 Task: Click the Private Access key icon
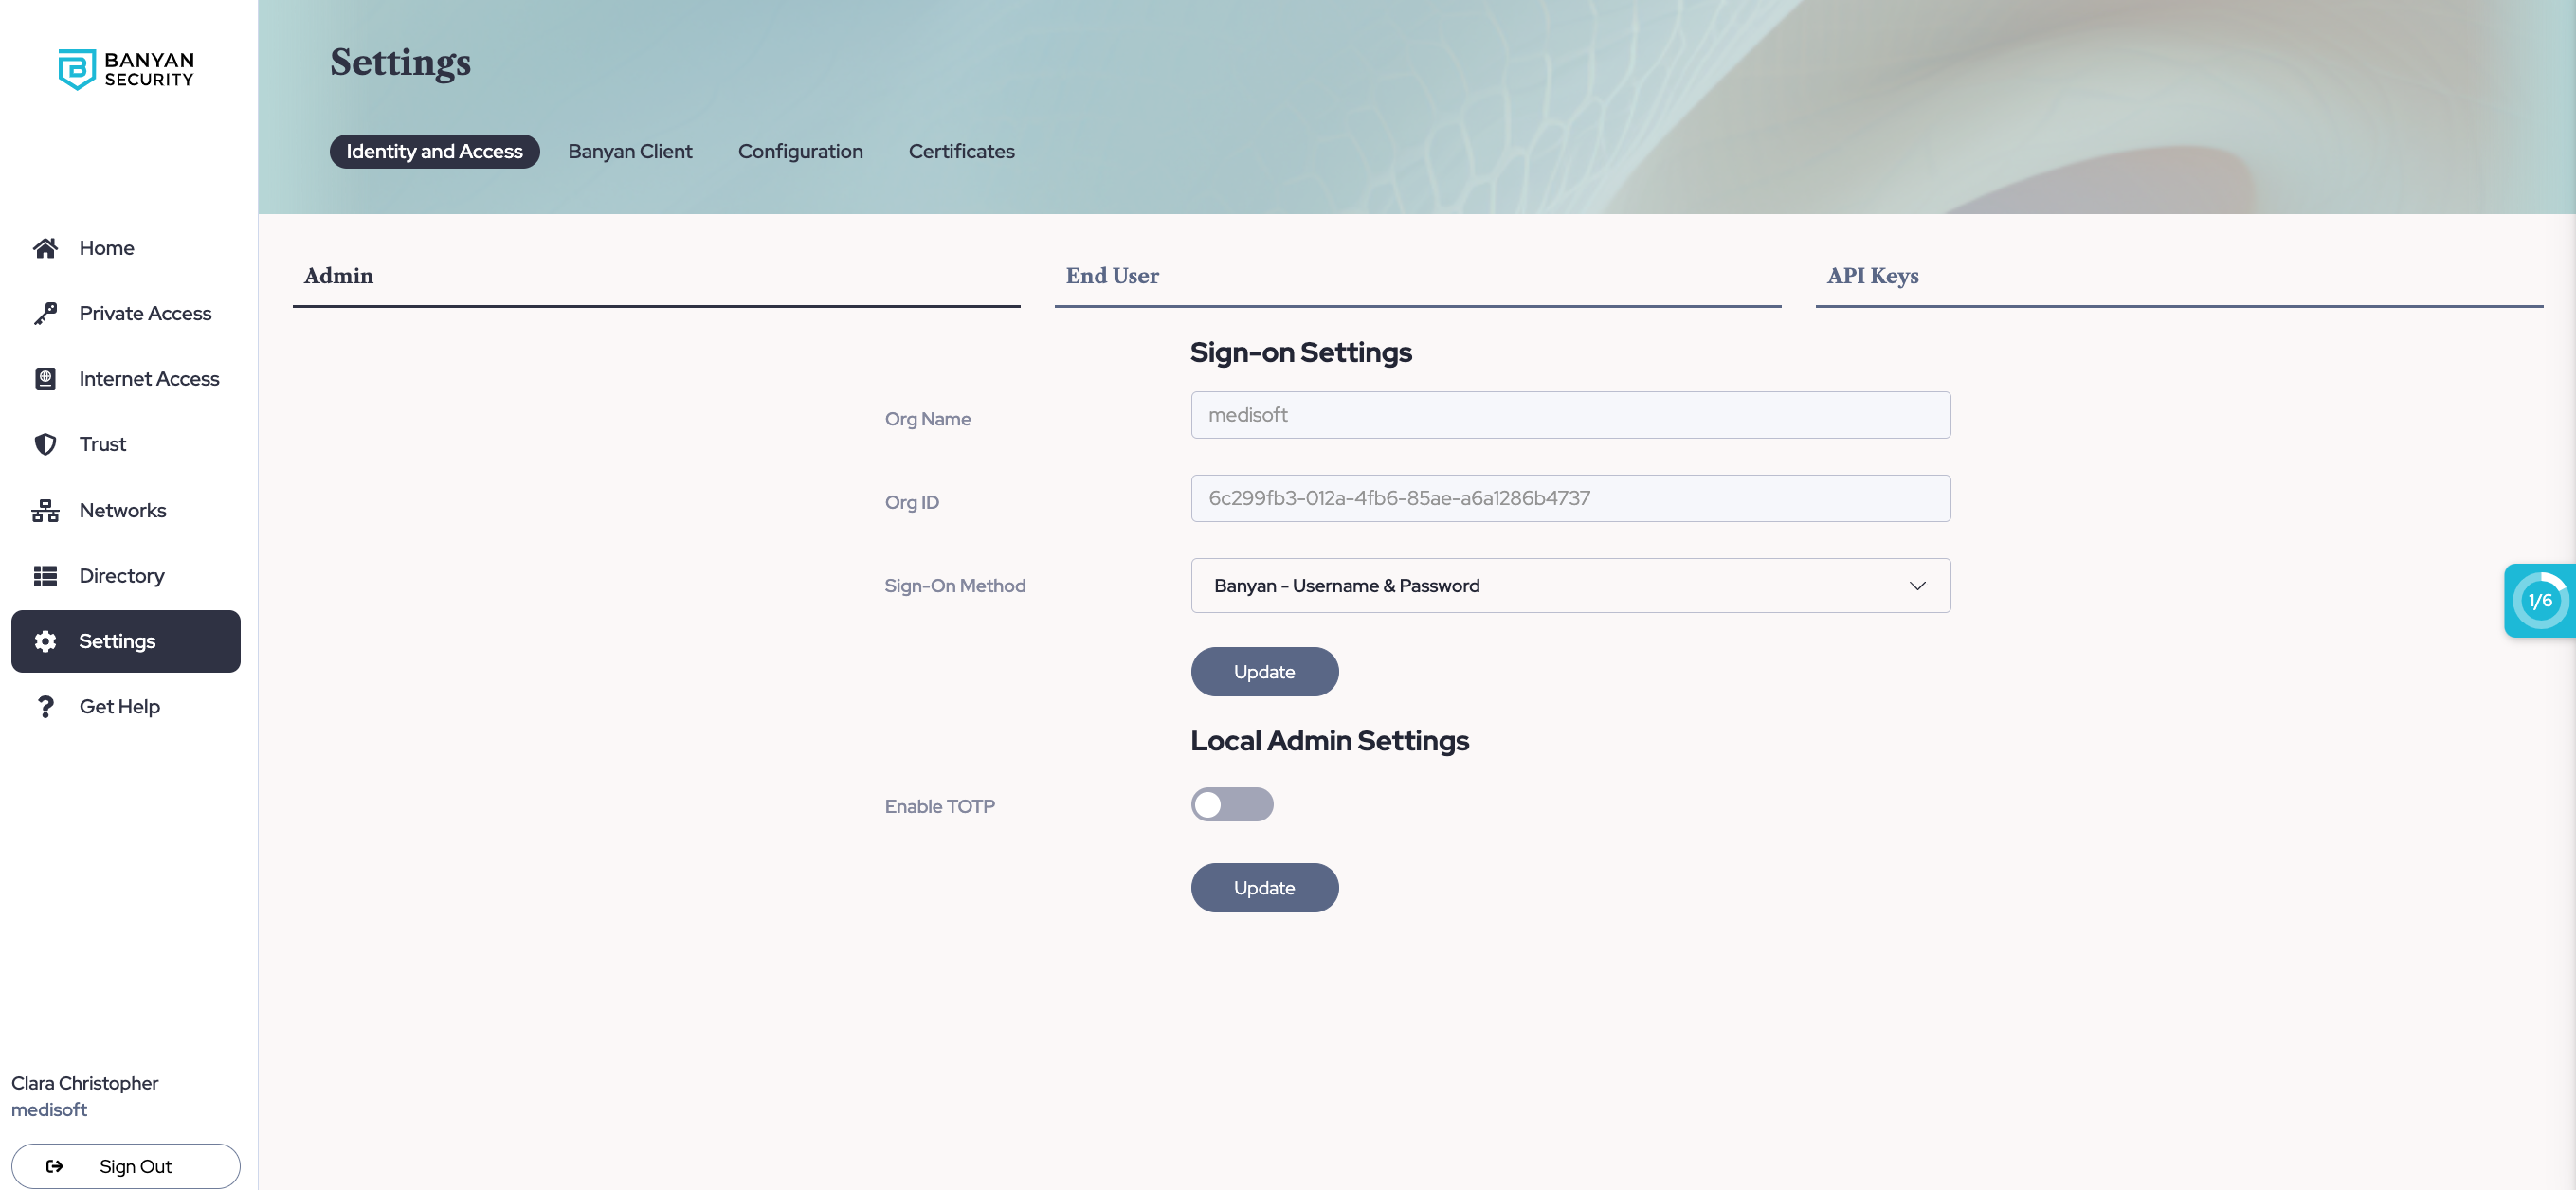click(x=45, y=314)
